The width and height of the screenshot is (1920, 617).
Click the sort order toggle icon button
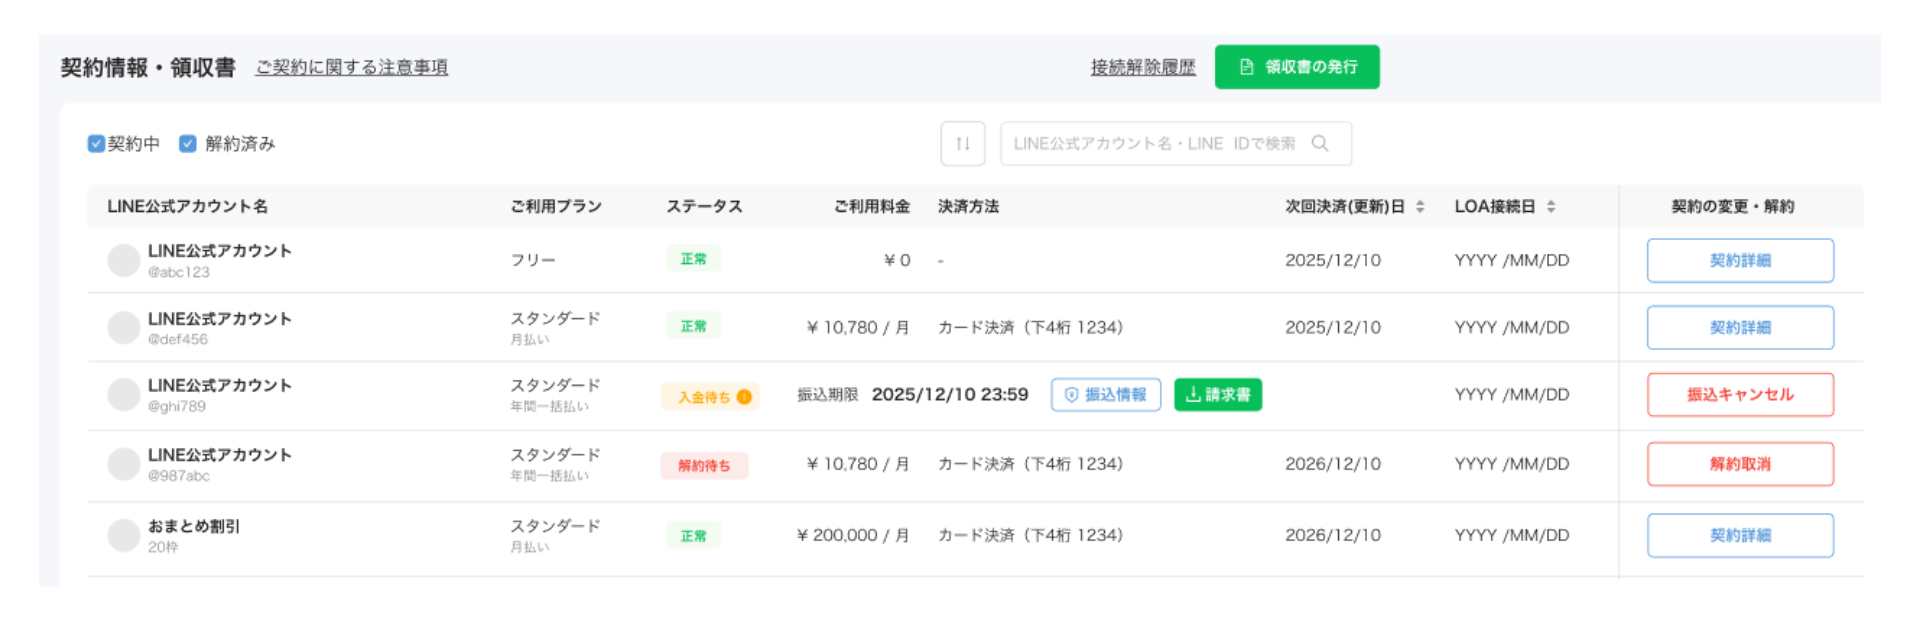click(x=962, y=144)
